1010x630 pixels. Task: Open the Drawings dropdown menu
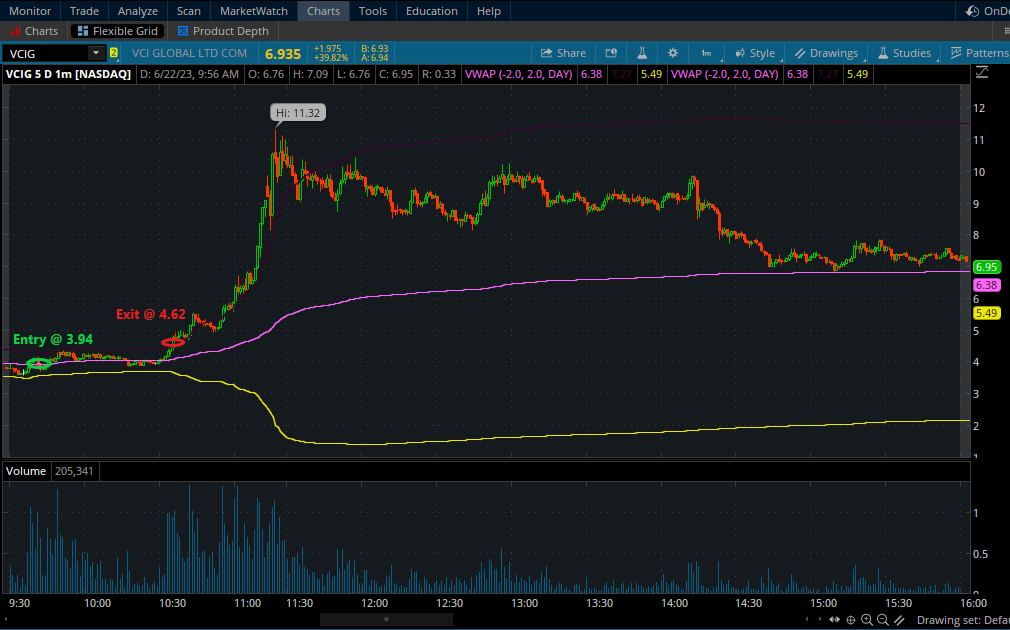coord(826,53)
